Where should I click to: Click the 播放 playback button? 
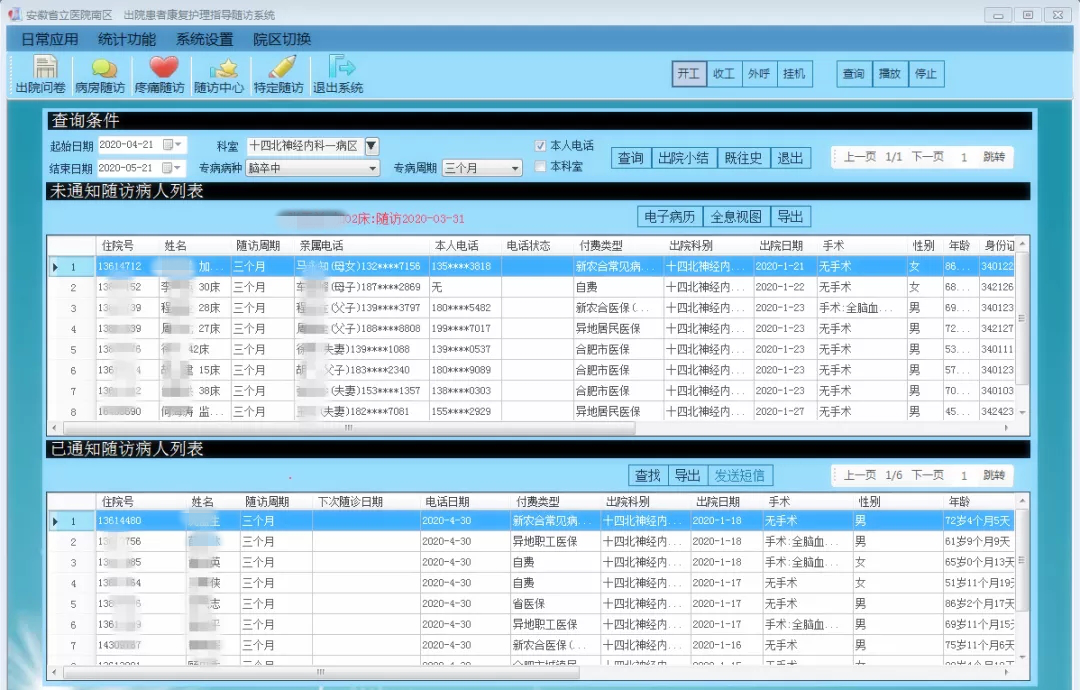(890, 74)
